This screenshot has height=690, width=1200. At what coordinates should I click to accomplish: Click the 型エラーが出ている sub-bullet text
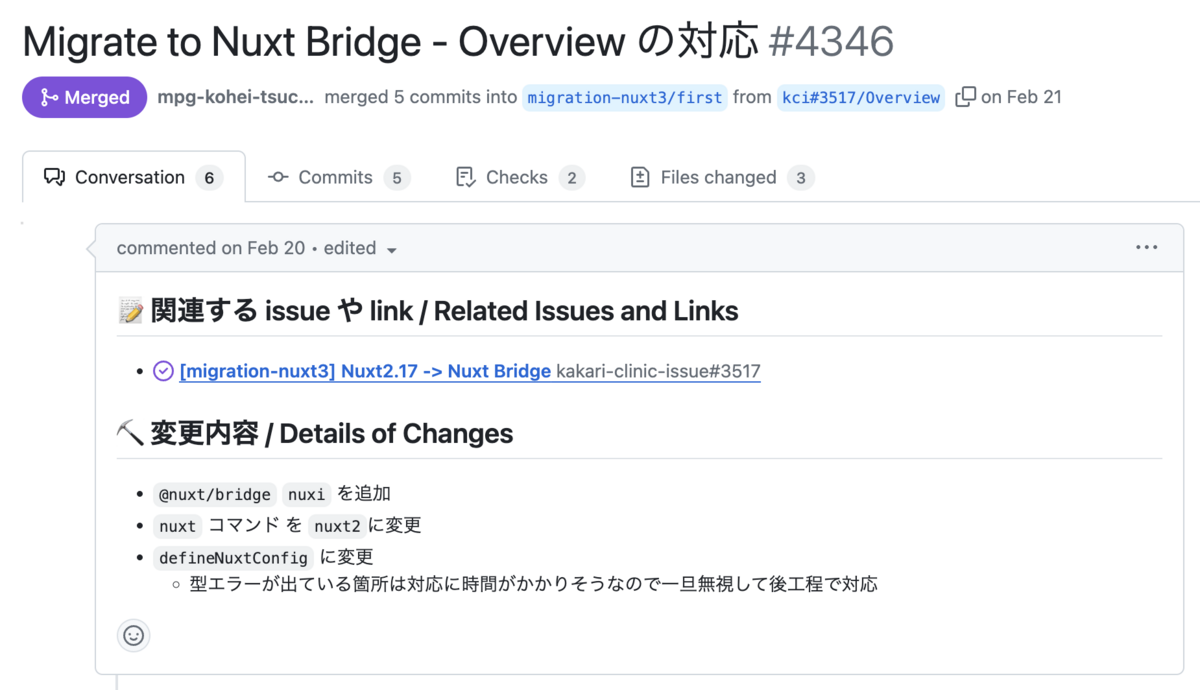(x=533, y=584)
